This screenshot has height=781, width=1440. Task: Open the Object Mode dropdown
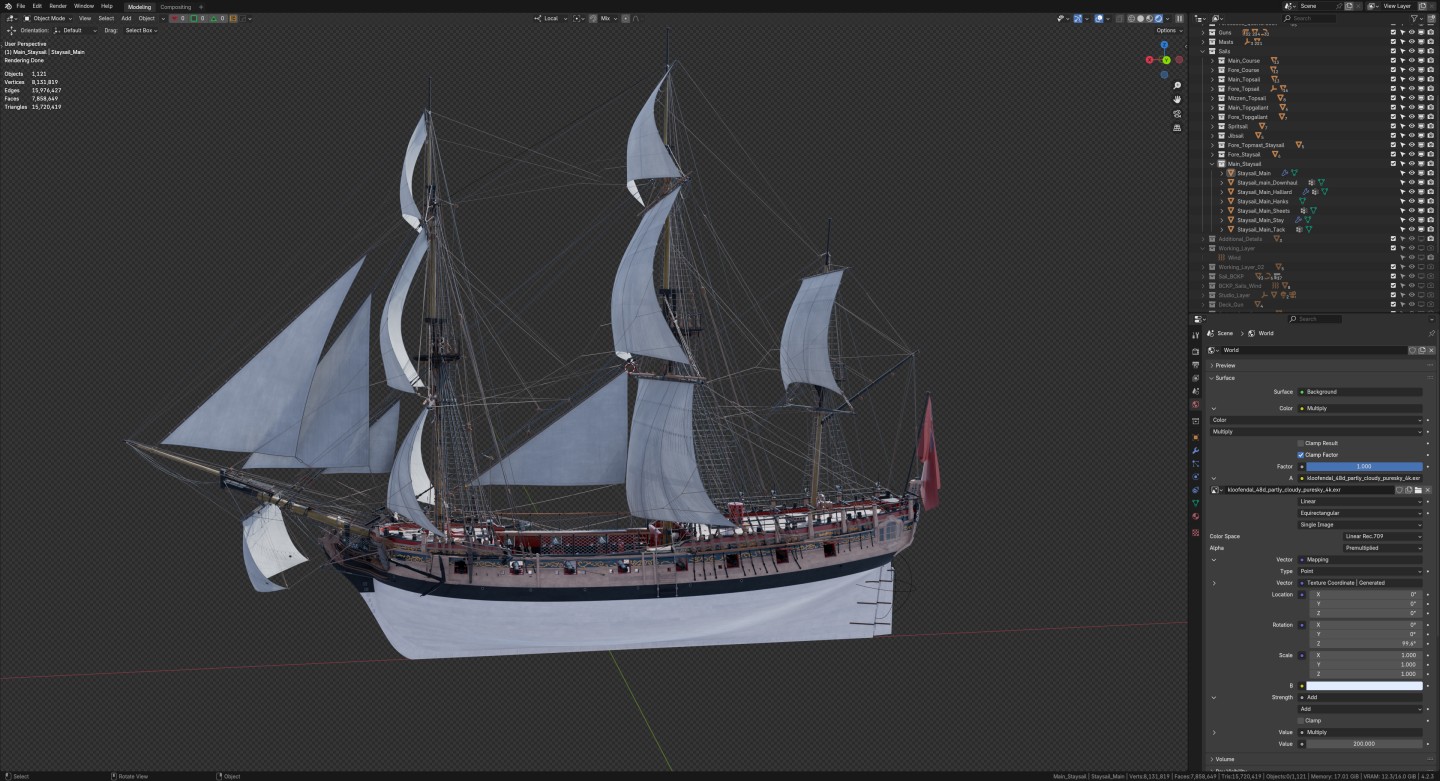(47, 18)
